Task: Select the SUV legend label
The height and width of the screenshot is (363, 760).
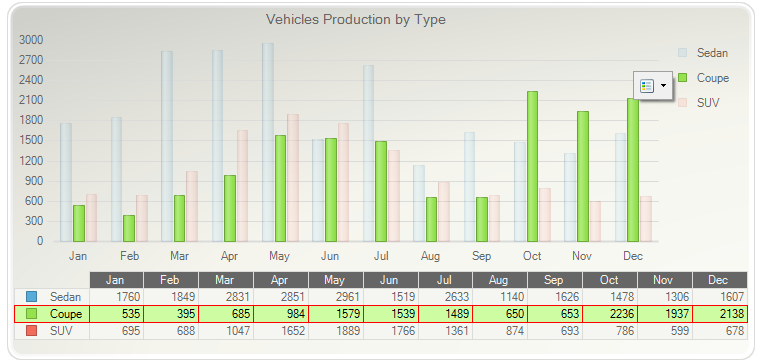Action: point(708,103)
